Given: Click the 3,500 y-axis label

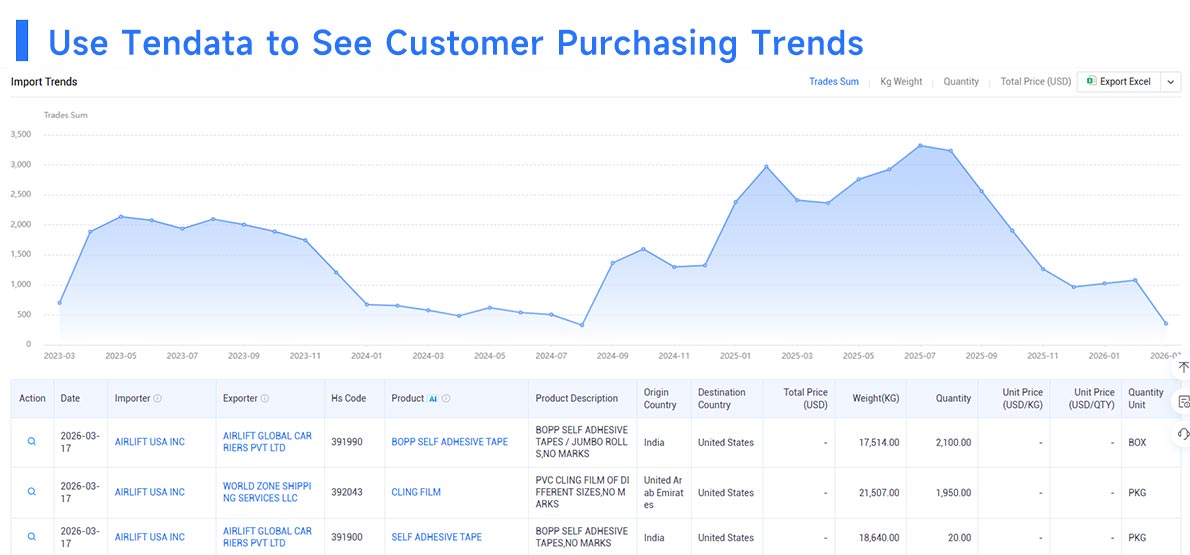Looking at the screenshot, I should click(x=20, y=134).
